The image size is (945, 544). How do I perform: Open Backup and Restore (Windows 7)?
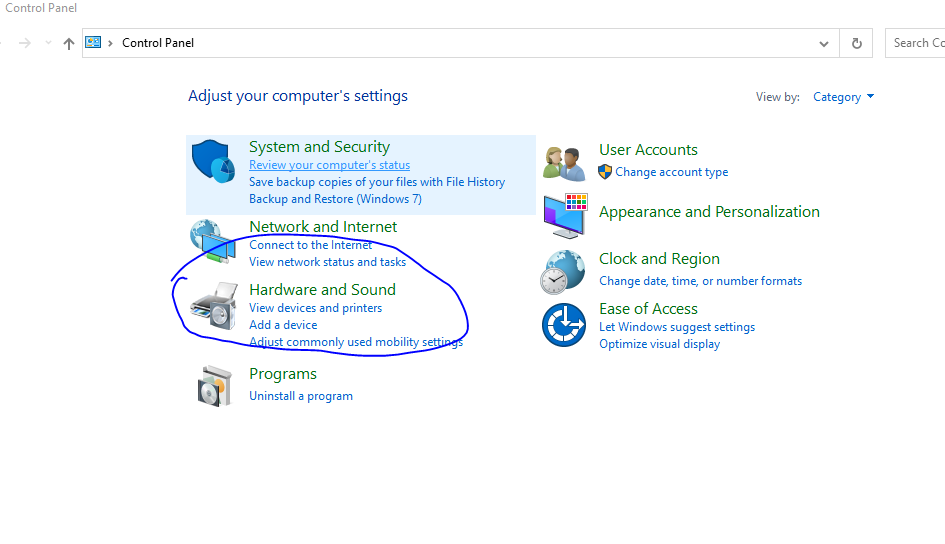[336, 199]
